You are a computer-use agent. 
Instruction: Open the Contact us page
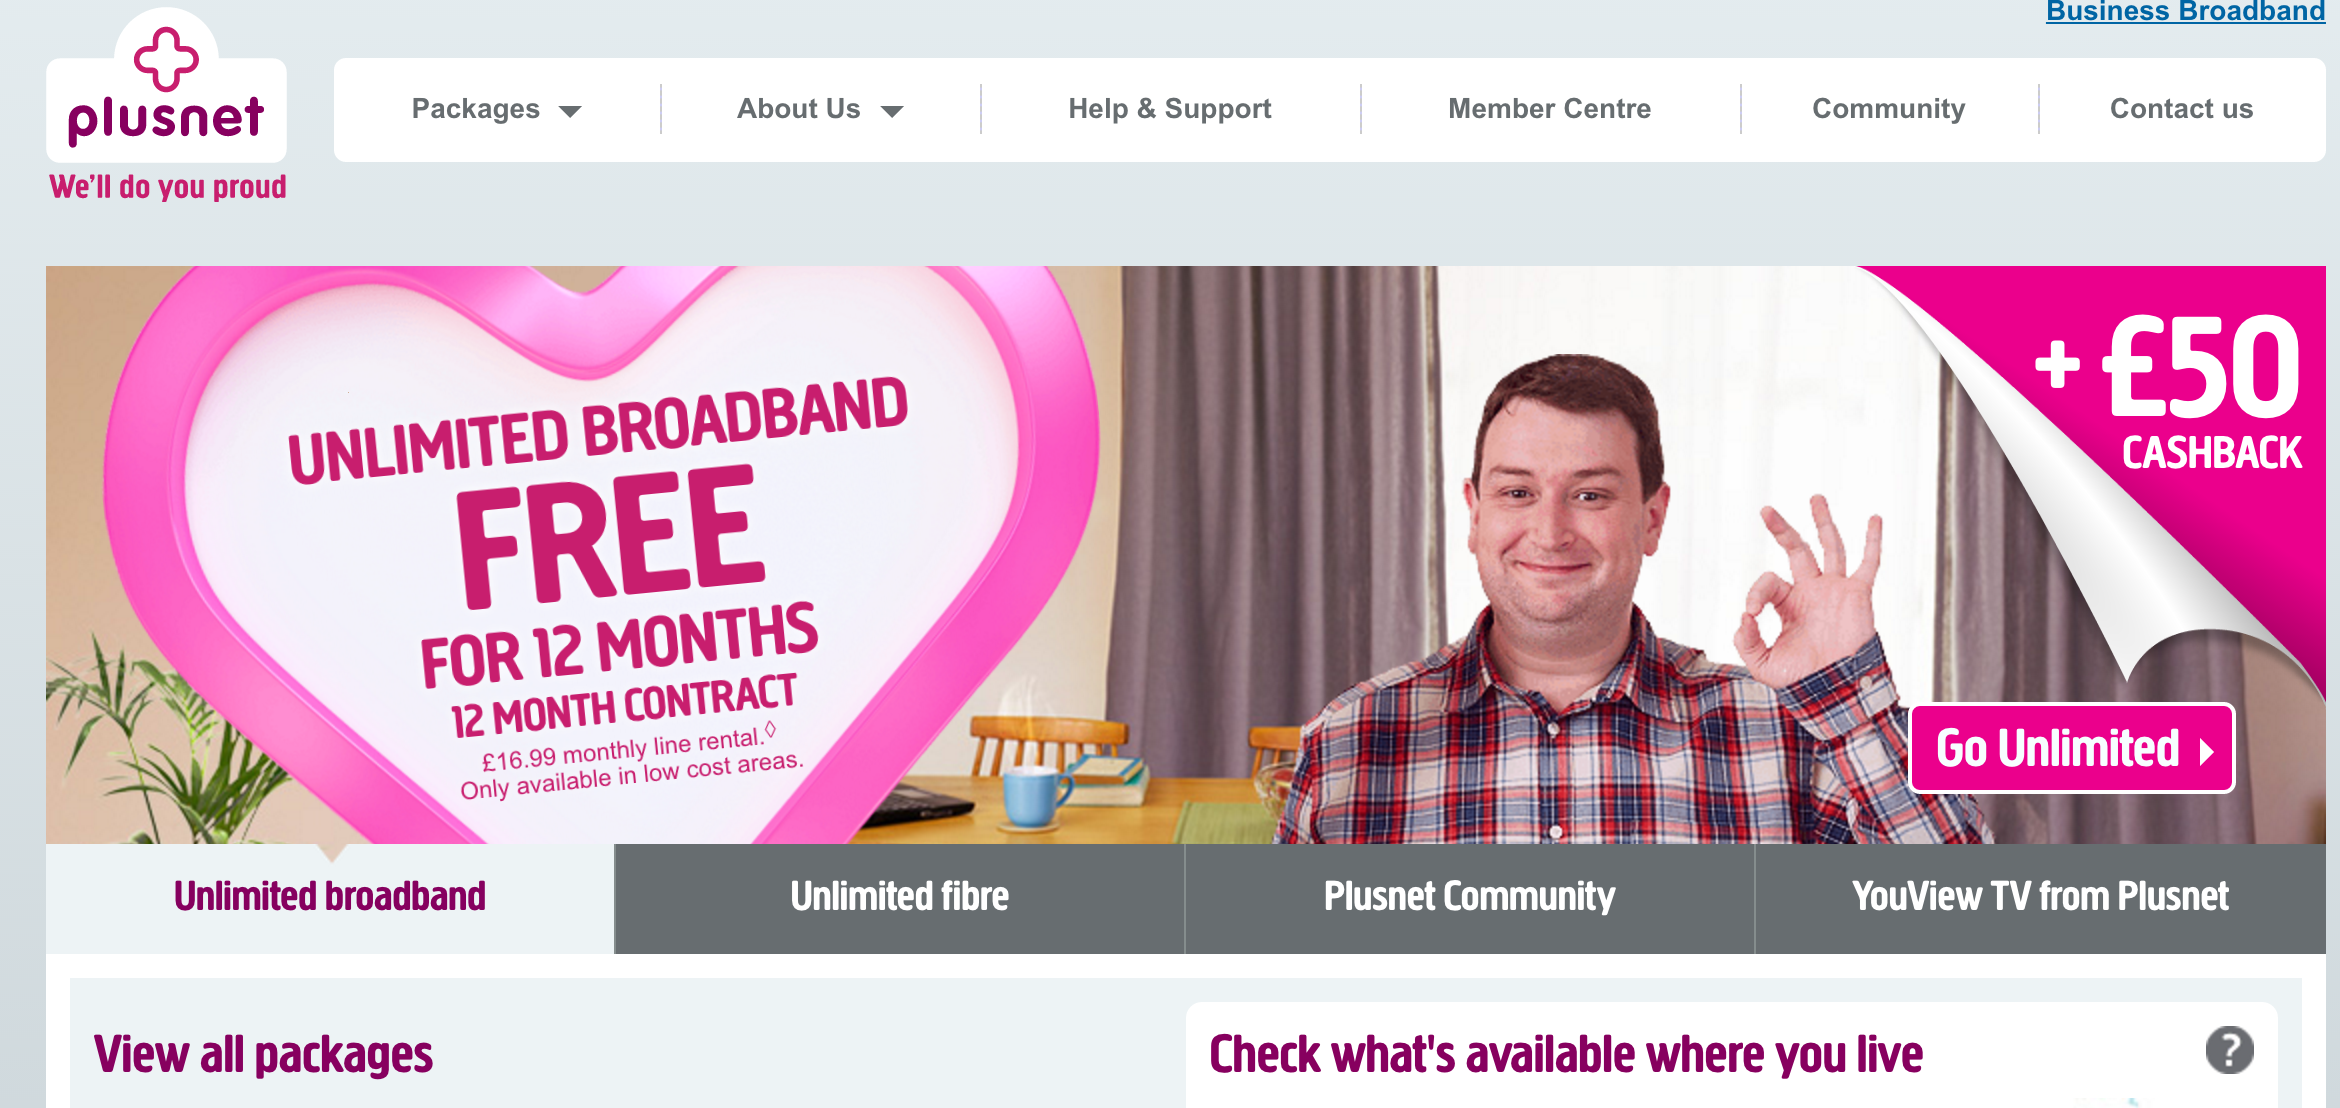pyautogui.click(x=2181, y=109)
